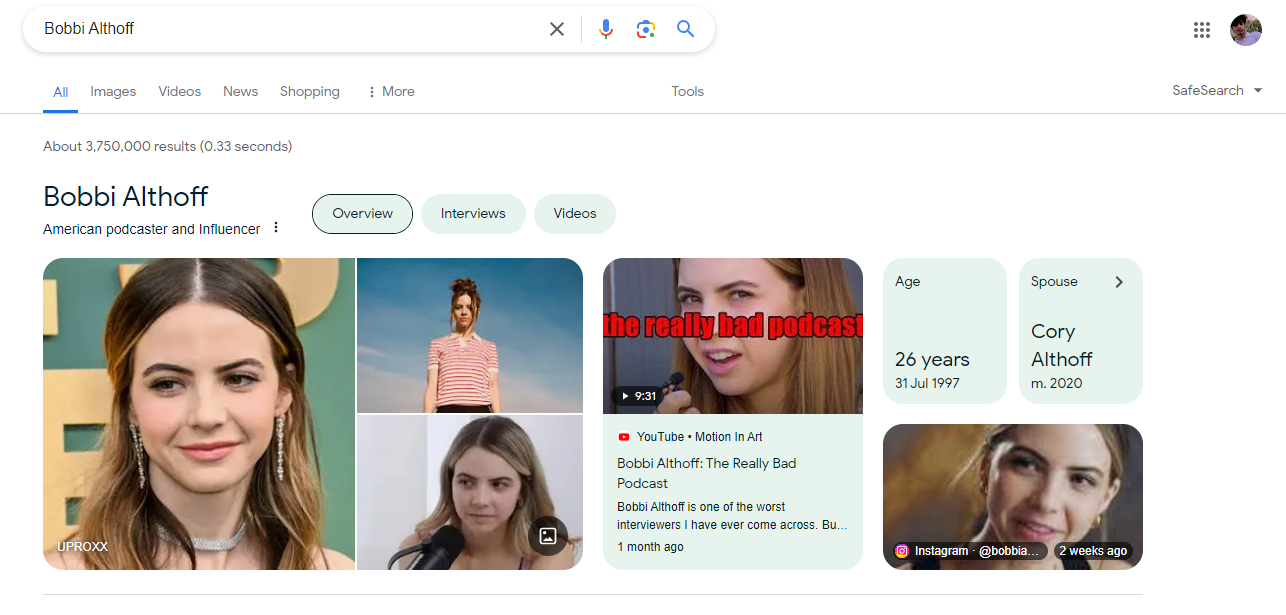1286x615 pixels.
Task: Select the All results tab
Action: click(60, 92)
